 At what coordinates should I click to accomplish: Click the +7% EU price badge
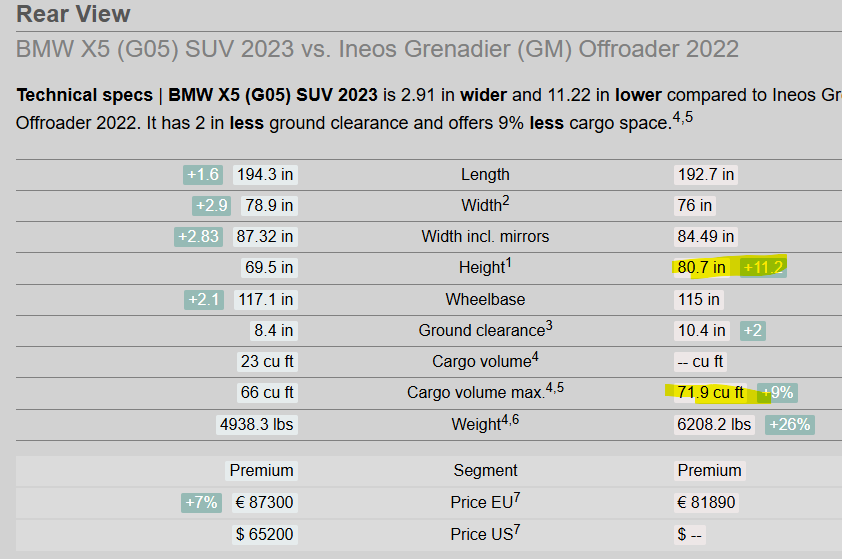click(201, 502)
